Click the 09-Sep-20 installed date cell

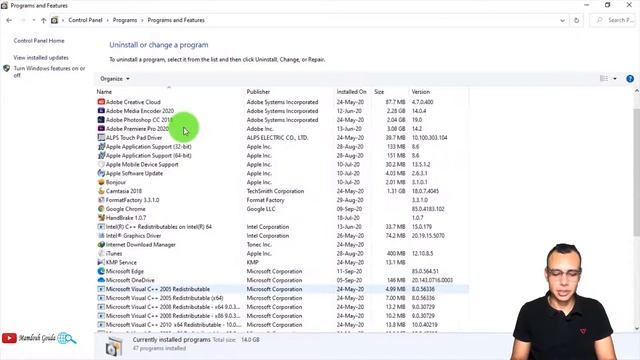[349, 209]
